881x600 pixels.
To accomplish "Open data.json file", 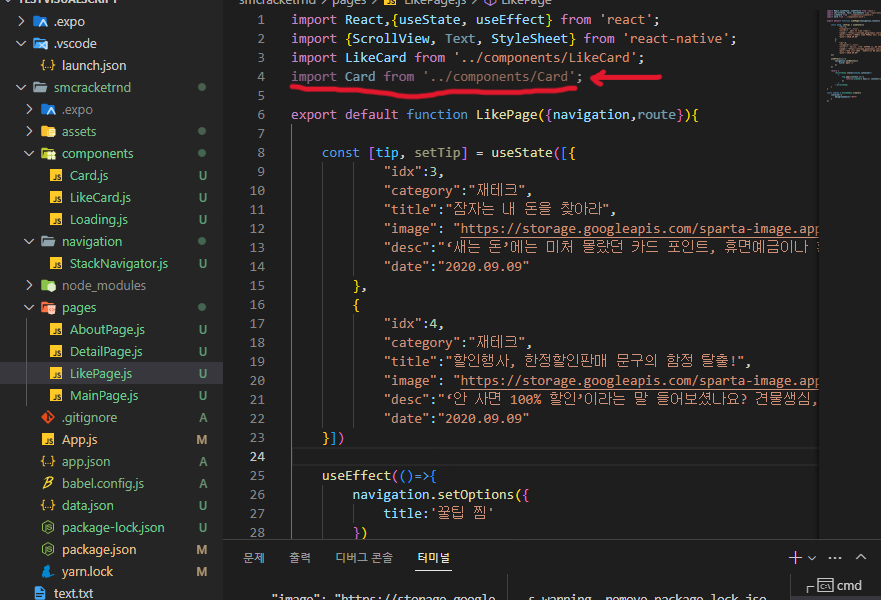I will [x=88, y=505].
